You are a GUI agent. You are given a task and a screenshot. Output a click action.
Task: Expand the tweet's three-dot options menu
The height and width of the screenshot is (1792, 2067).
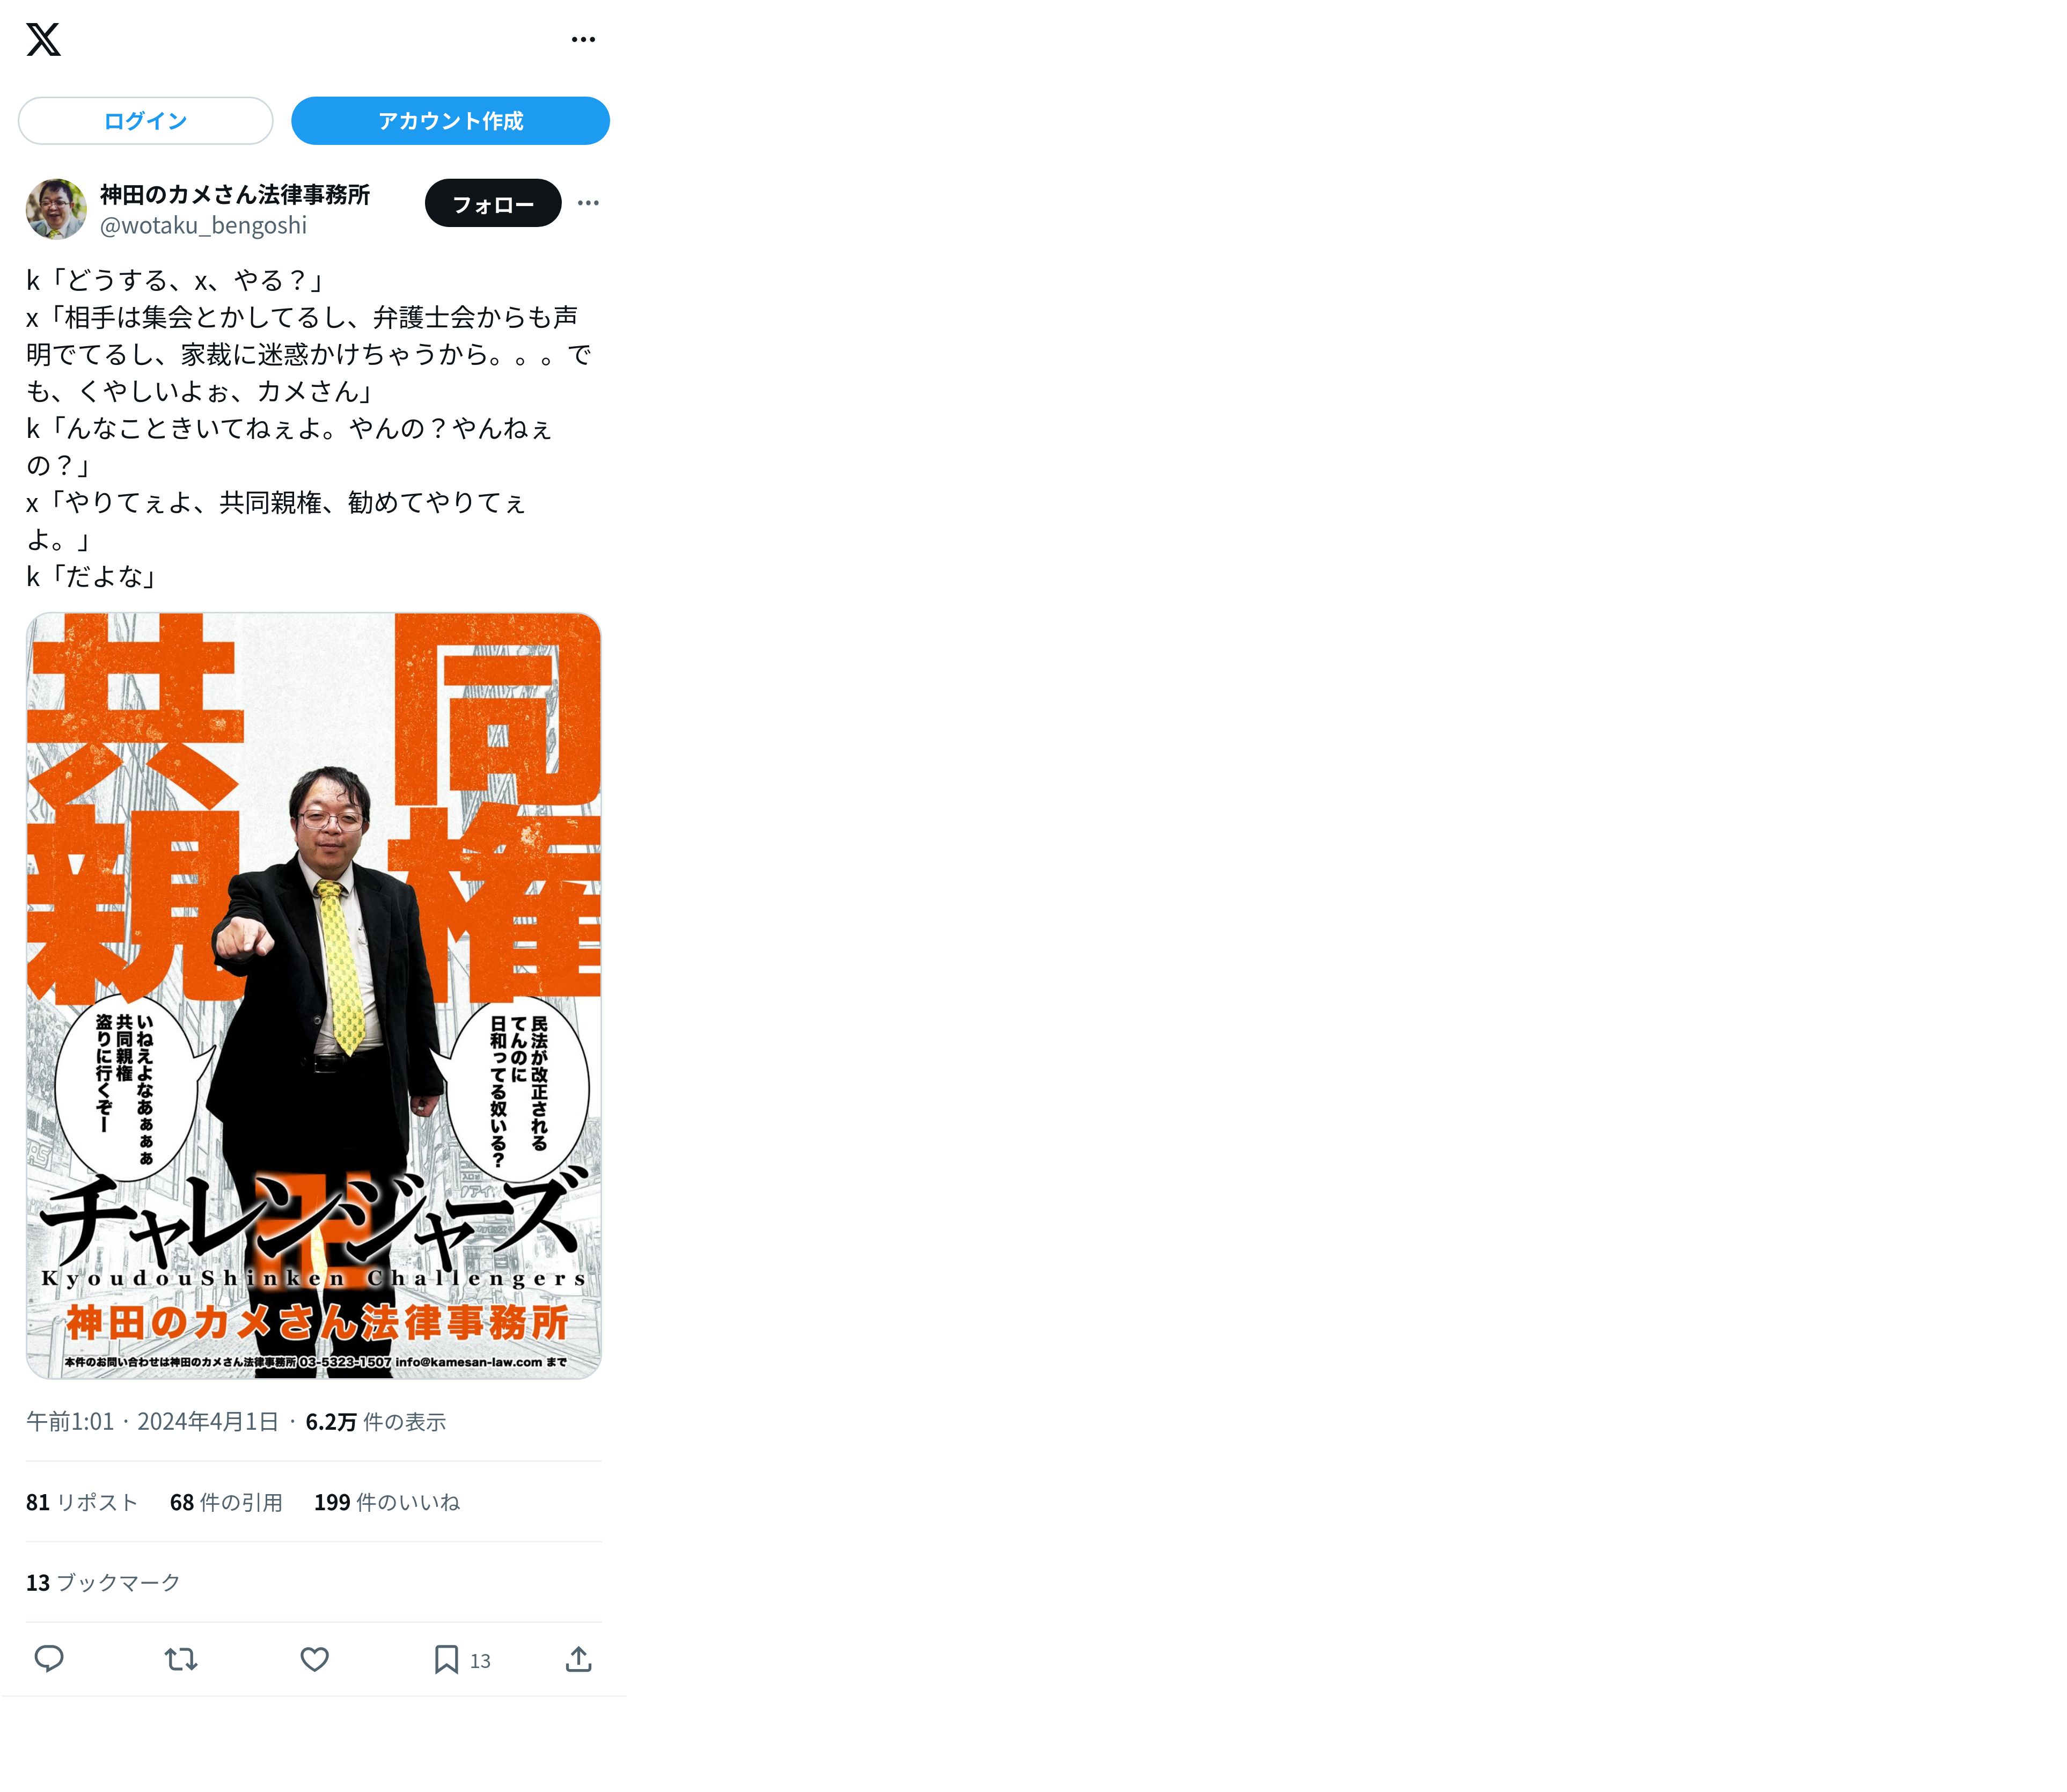pyautogui.click(x=588, y=203)
